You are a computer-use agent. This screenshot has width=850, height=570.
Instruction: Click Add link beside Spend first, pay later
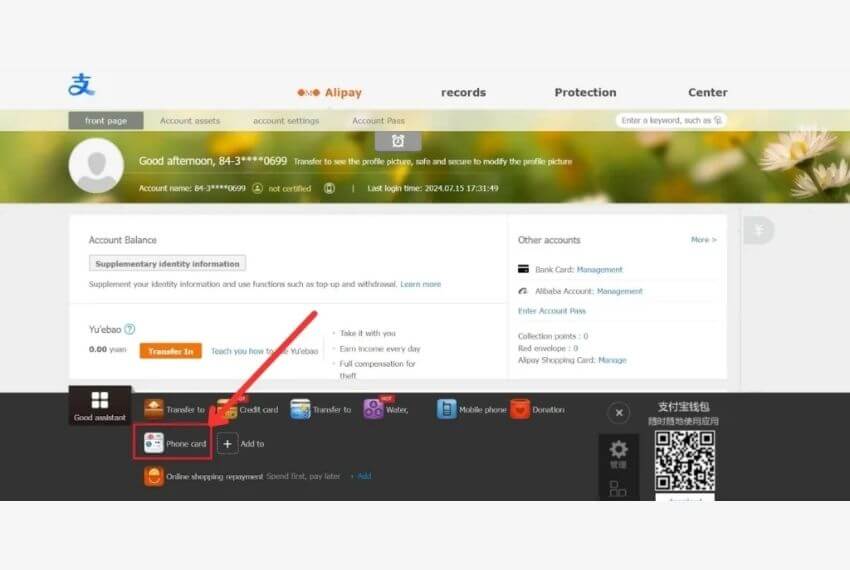(x=364, y=476)
